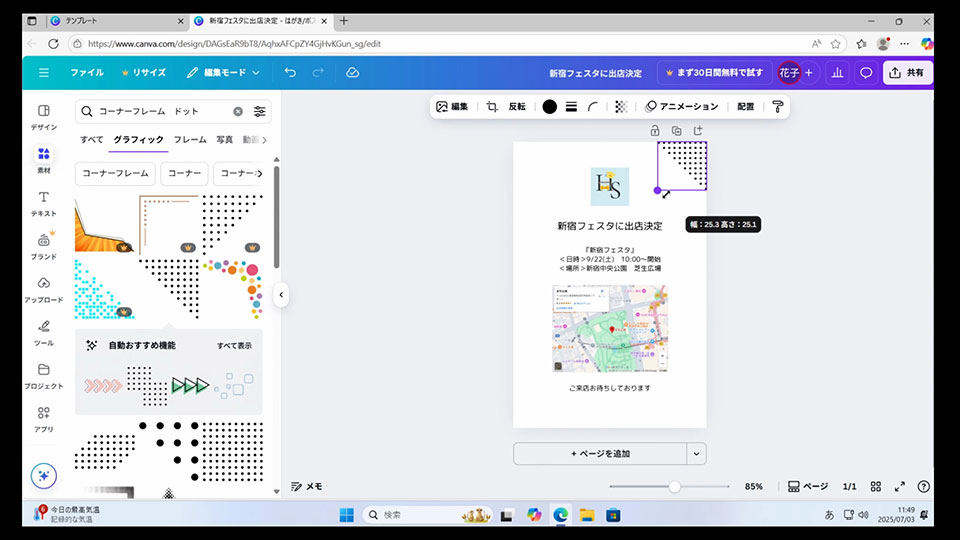Show more chips with right arrow

point(260,173)
